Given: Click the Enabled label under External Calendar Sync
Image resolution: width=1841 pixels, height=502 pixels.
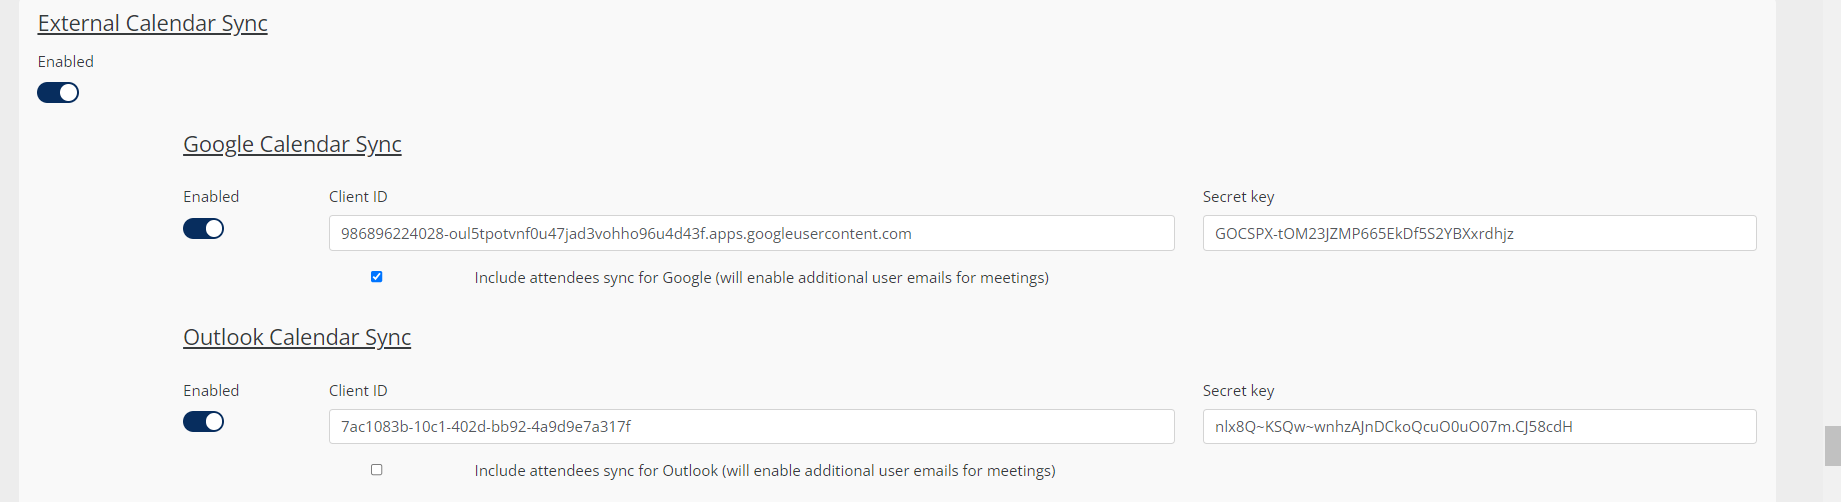Looking at the screenshot, I should pos(66,62).
